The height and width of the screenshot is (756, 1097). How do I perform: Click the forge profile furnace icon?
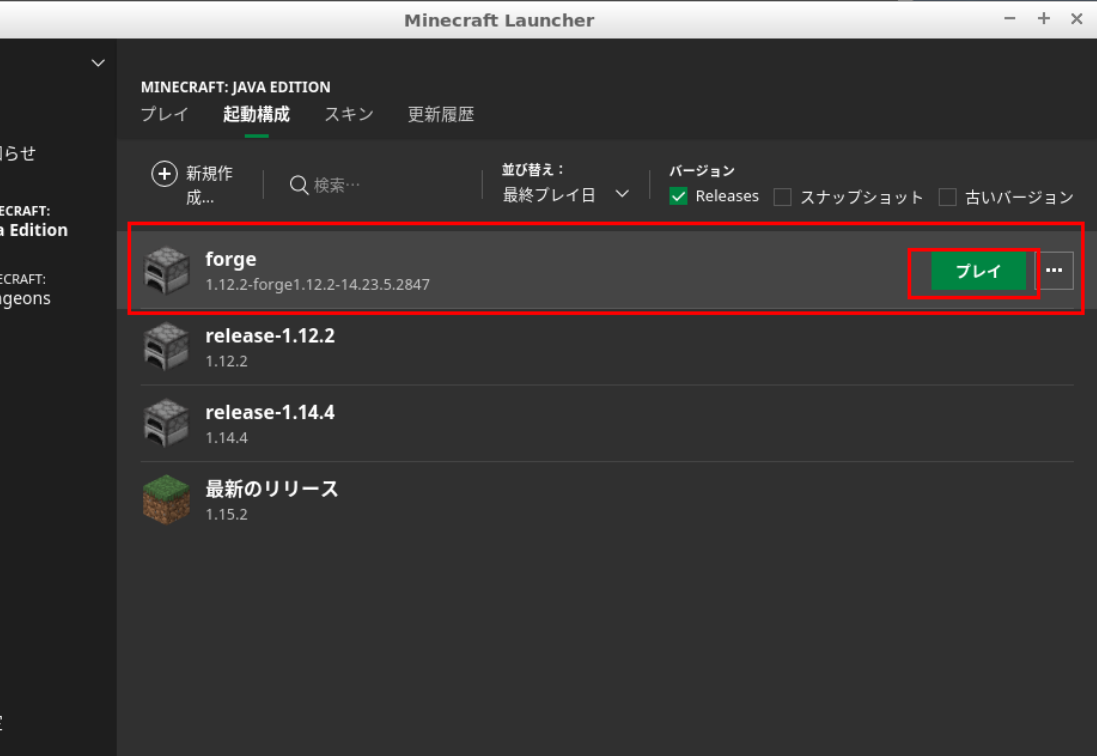pos(167,270)
